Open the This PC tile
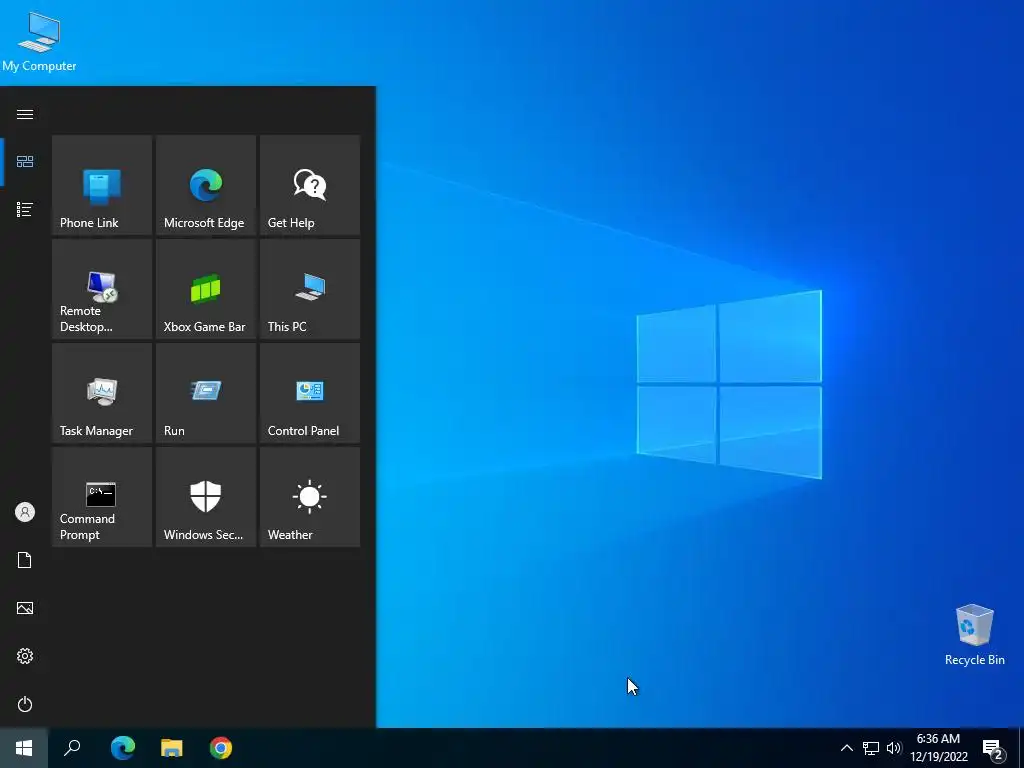 310,289
